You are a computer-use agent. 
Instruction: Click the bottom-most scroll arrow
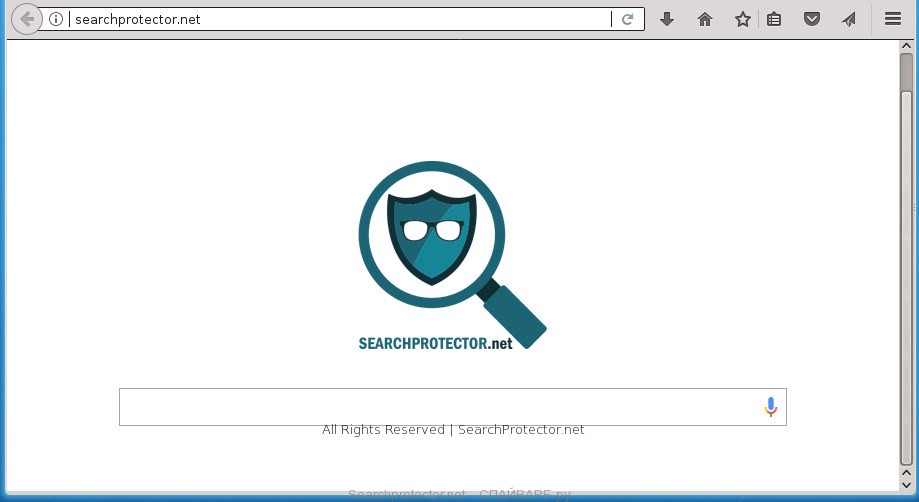click(x=906, y=485)
